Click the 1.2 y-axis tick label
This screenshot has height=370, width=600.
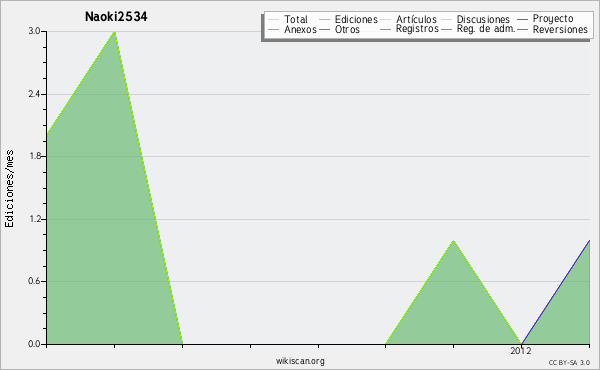click(34, 219)
